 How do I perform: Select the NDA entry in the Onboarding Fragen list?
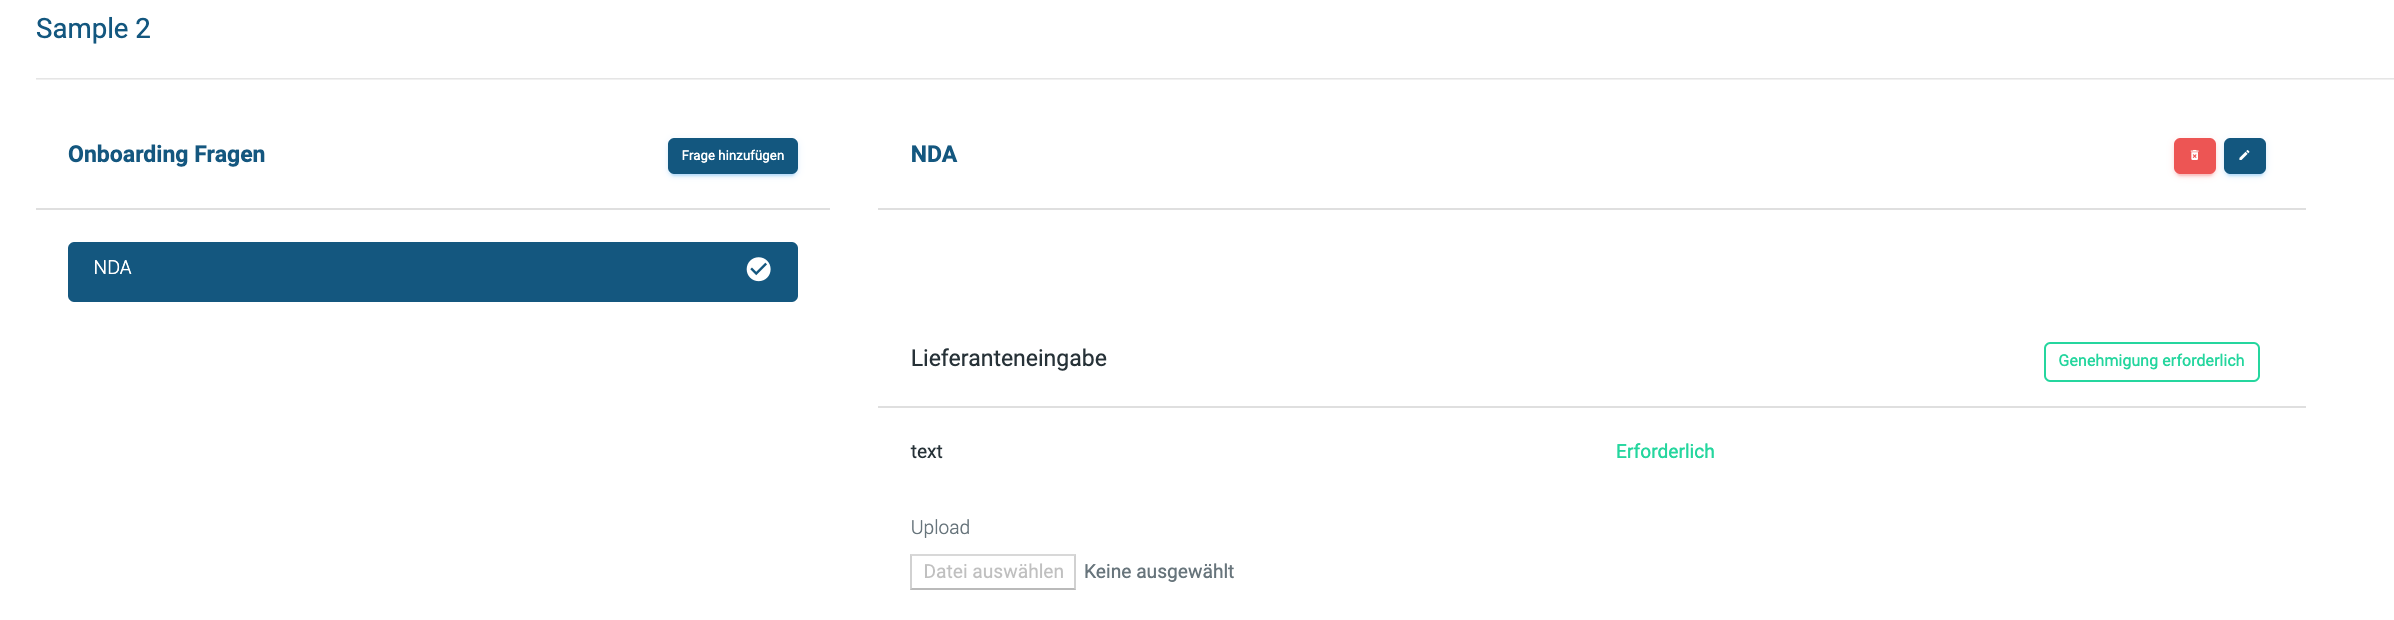coord(433,272)
